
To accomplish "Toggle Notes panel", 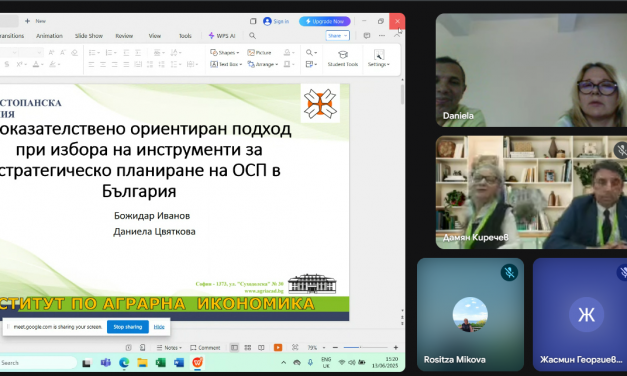I will (x=169, y=348).
